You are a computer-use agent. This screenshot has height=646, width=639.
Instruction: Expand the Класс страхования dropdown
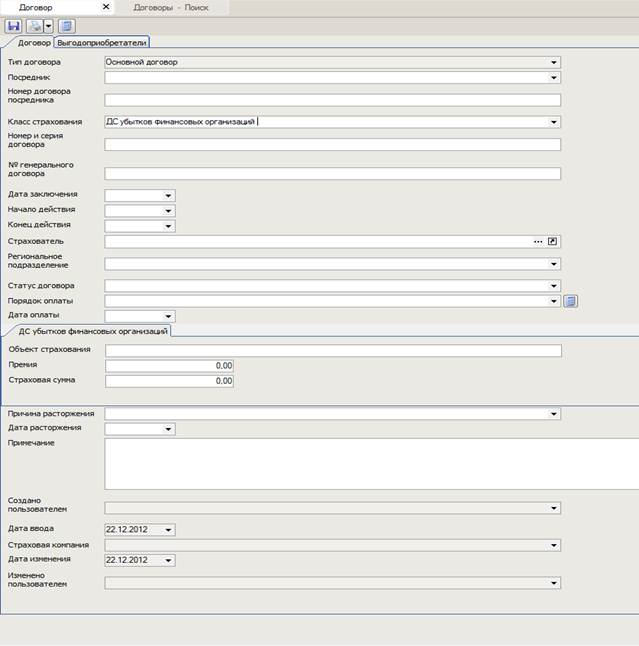coord(554,122)
